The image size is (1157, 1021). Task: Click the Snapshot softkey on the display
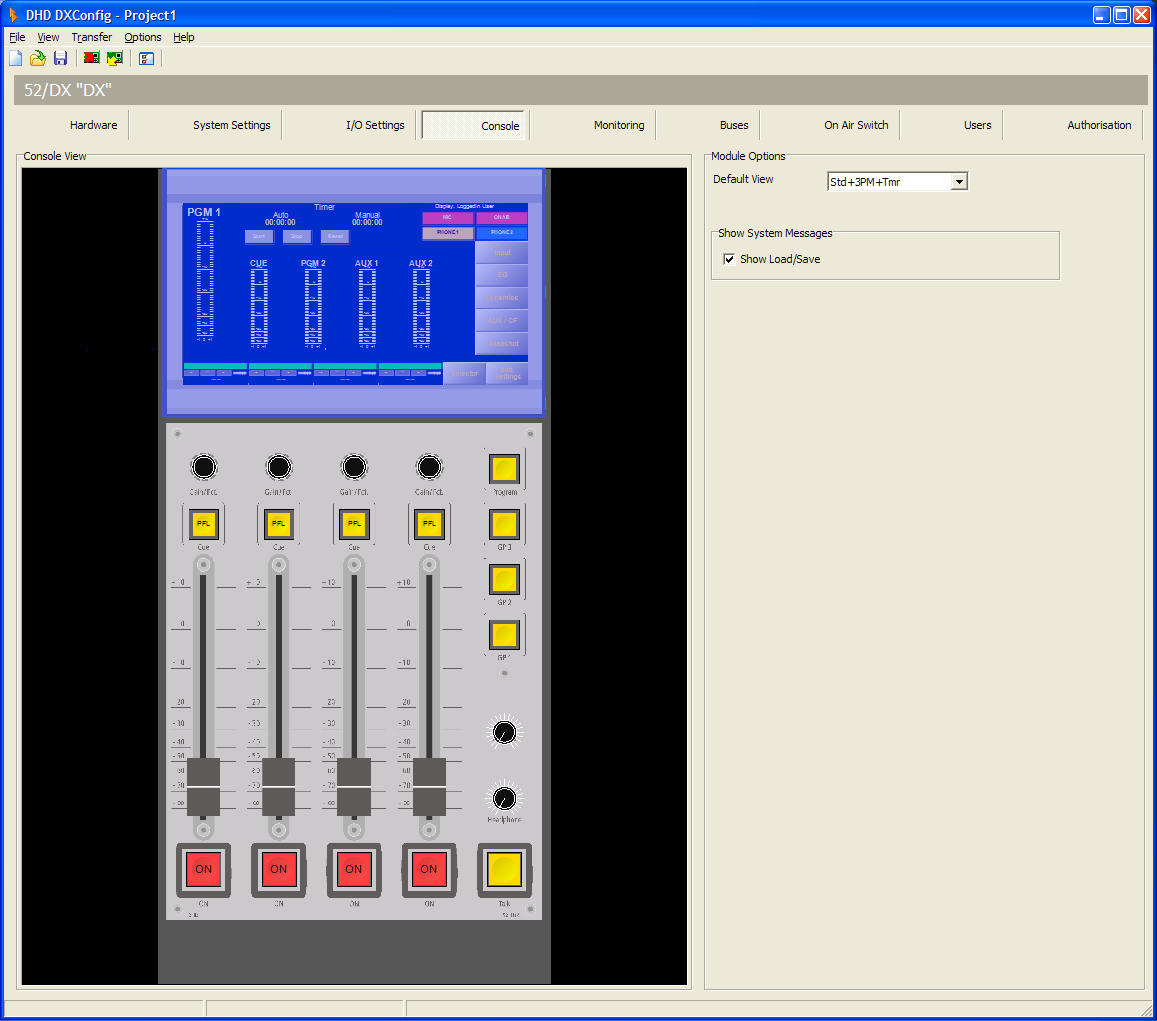coord(502,344)
